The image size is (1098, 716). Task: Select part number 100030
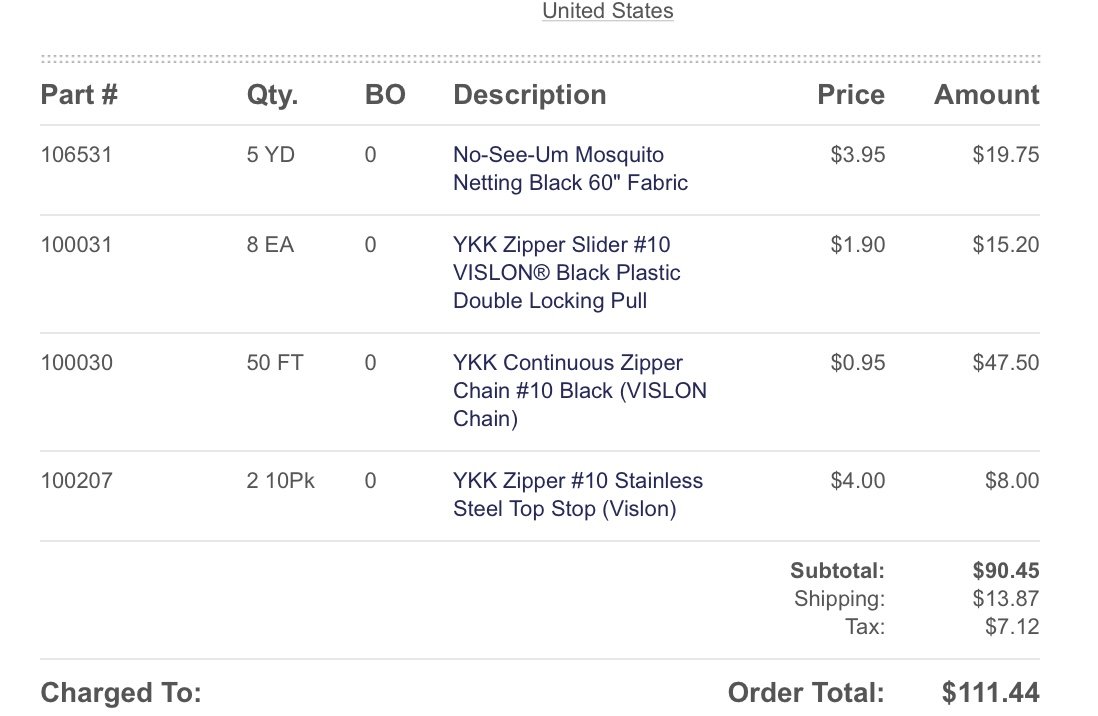click(76, 362)
